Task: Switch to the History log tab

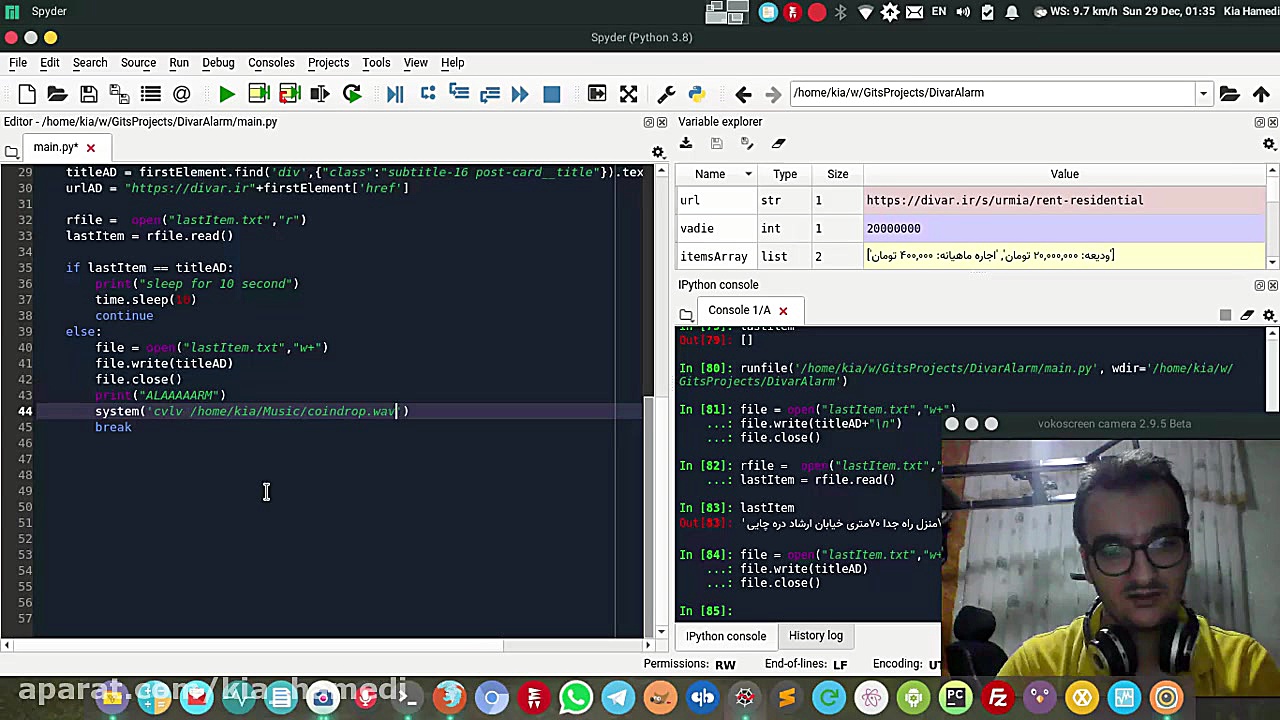Action: click(x=815, y=636)
